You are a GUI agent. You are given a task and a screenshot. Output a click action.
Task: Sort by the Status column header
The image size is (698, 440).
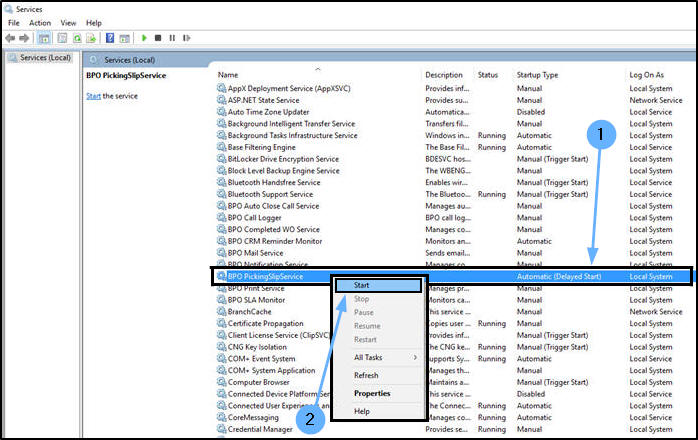tap(488, 75)
